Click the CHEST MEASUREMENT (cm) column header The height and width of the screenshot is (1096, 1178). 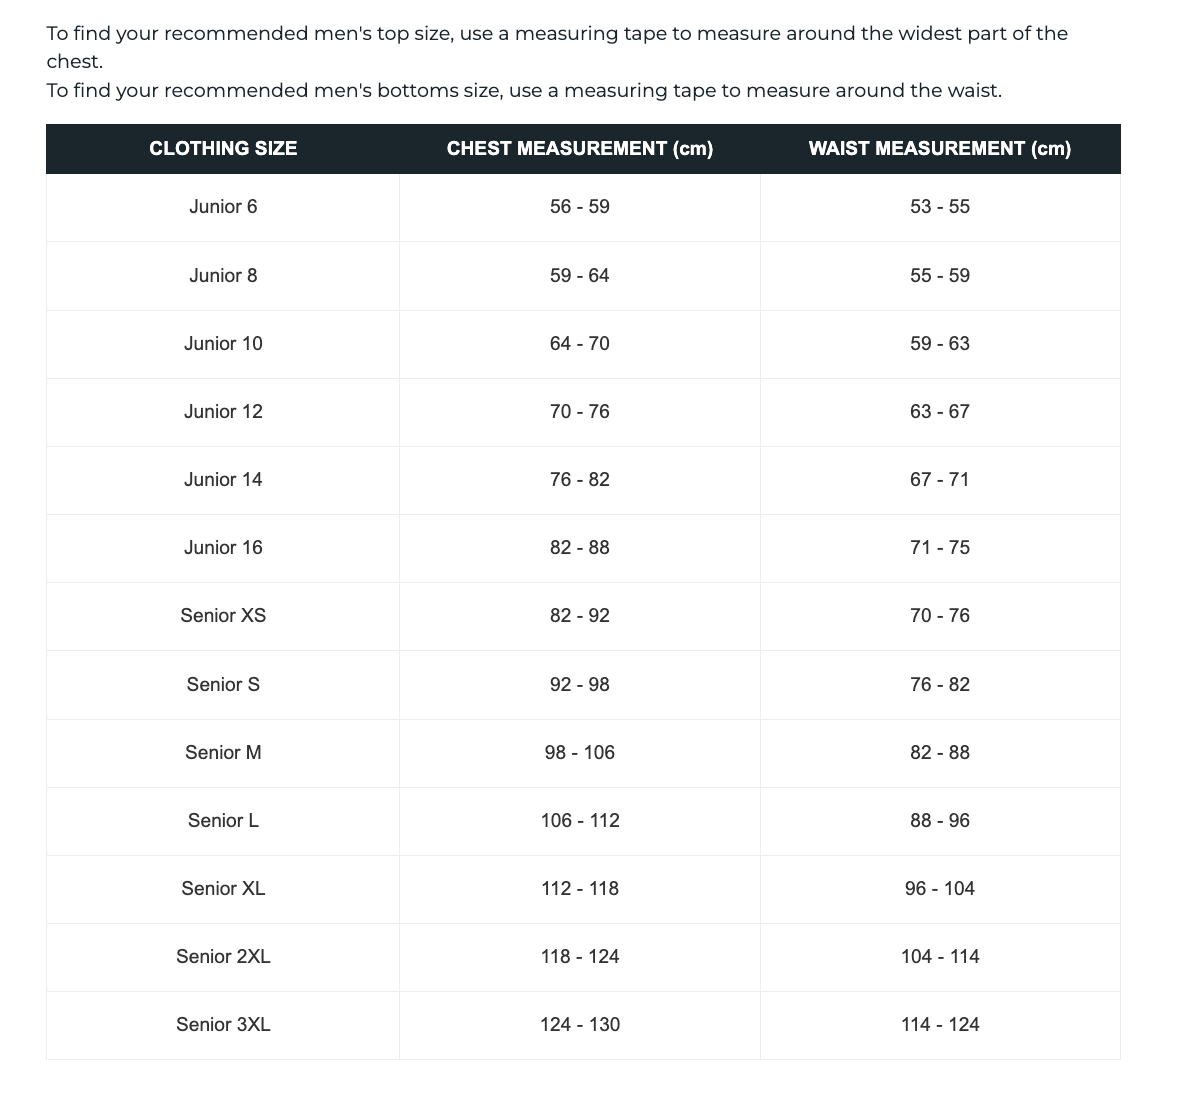[580, 149]
